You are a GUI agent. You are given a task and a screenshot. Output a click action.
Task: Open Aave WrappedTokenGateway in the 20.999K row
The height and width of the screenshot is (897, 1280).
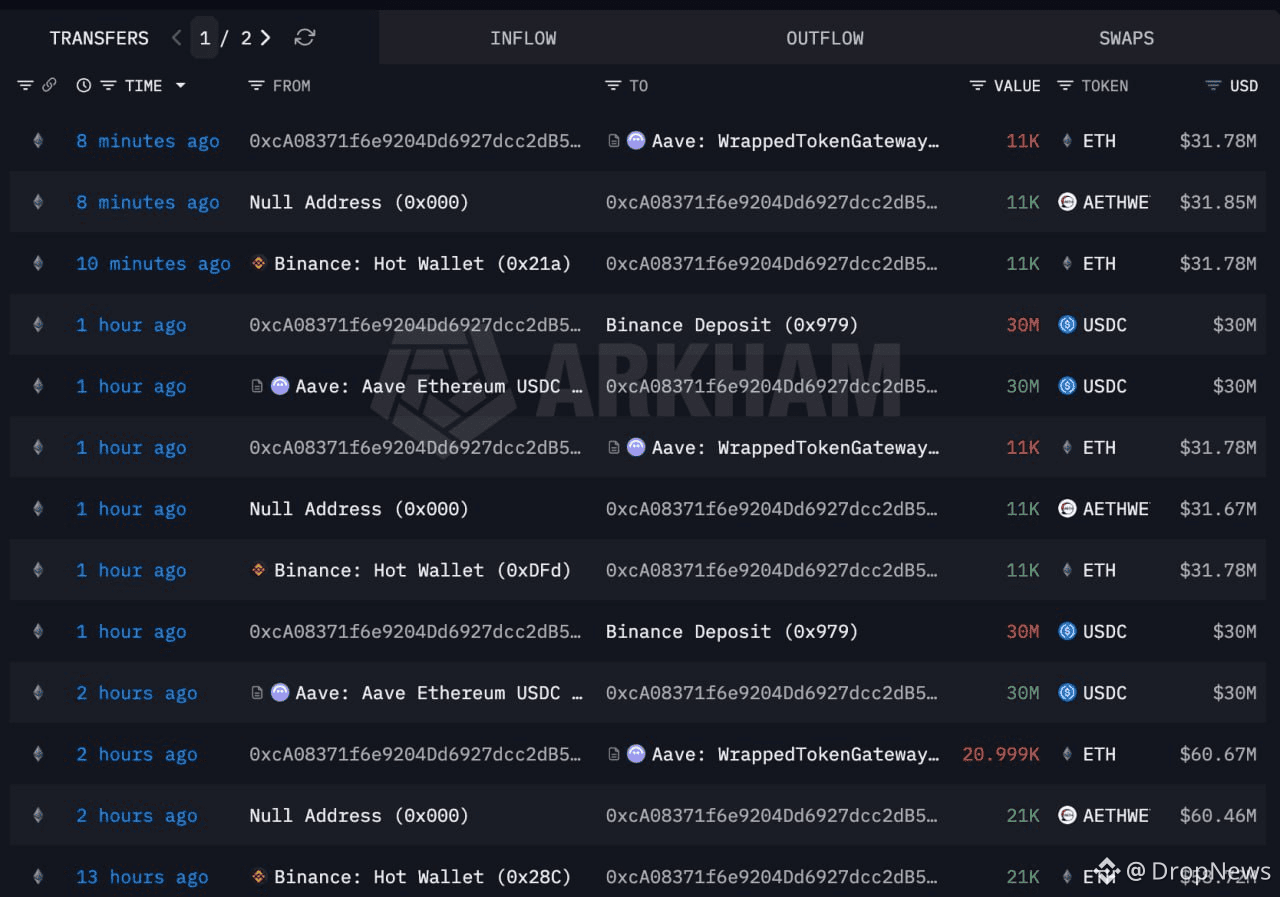coord(795,754)
